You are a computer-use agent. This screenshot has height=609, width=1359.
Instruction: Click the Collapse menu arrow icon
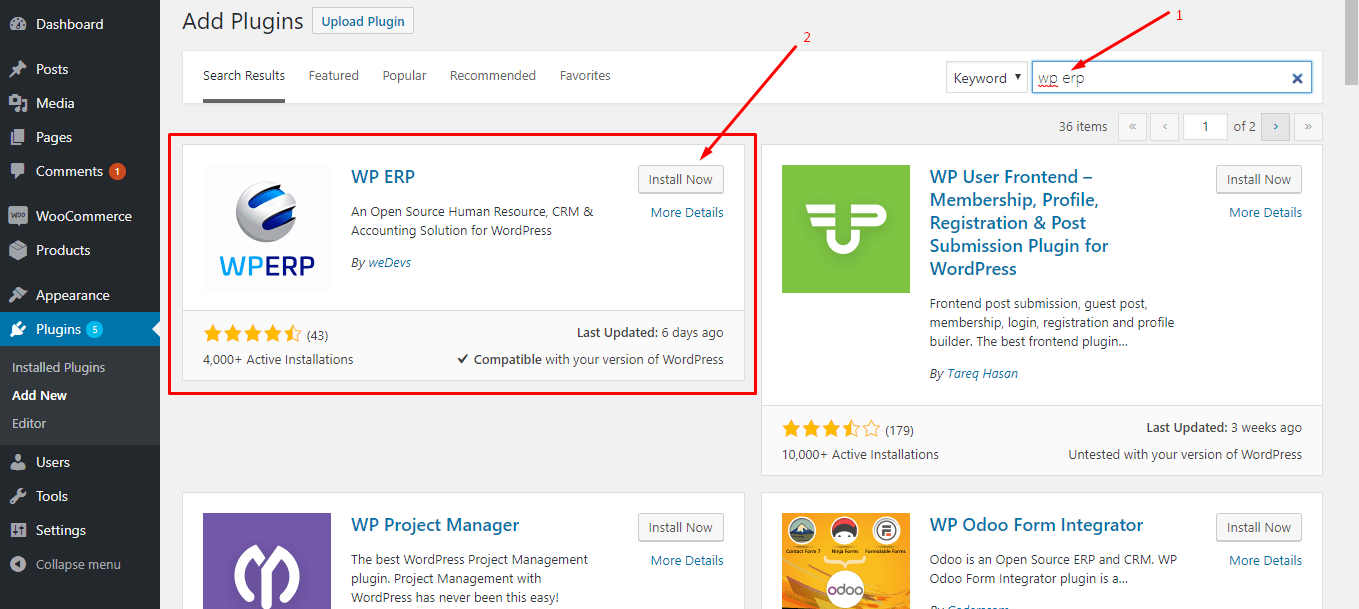18,564
